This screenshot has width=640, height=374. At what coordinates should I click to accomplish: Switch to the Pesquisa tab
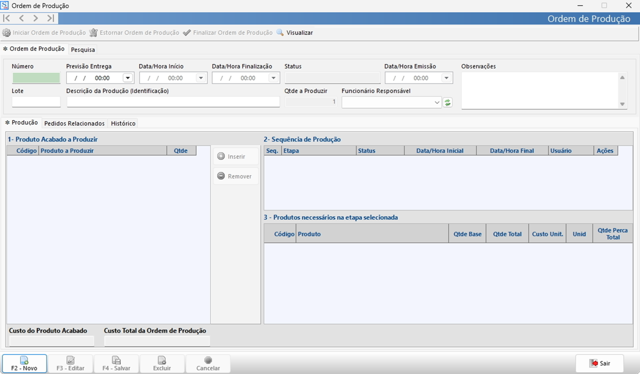pyautogui.click(x=83, y=50)
